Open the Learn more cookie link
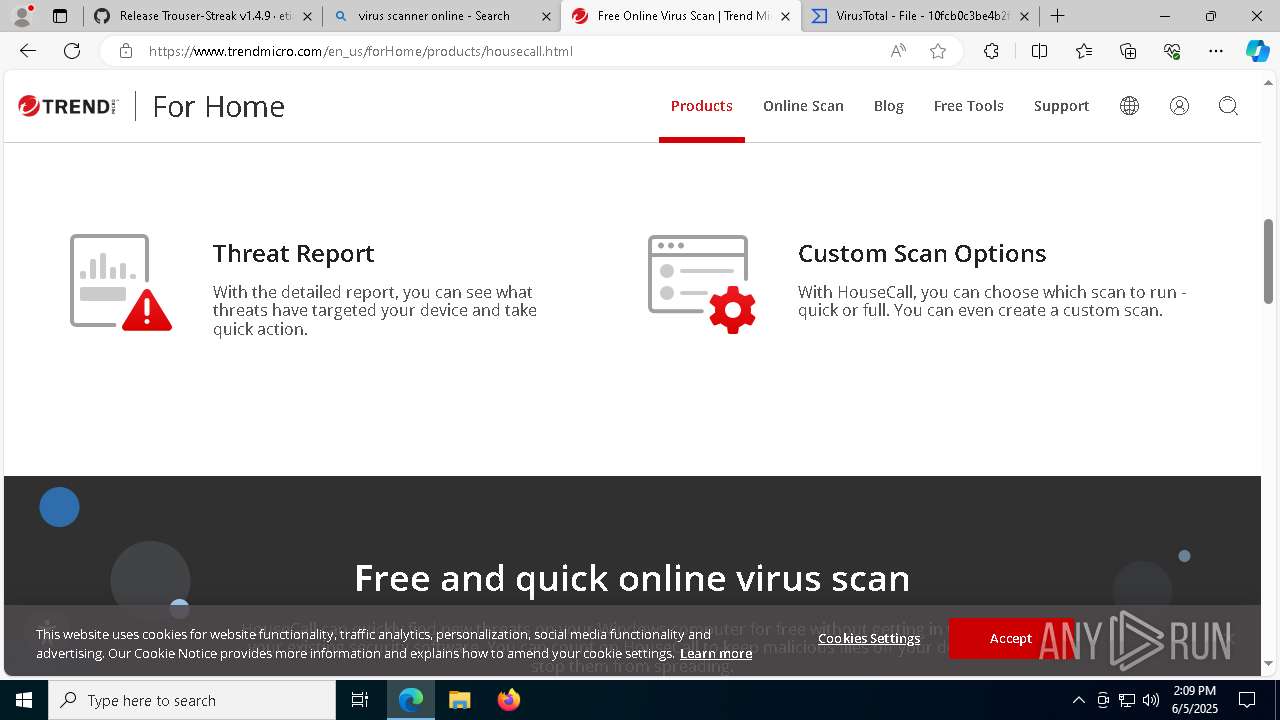 click(x=716, y=653)
